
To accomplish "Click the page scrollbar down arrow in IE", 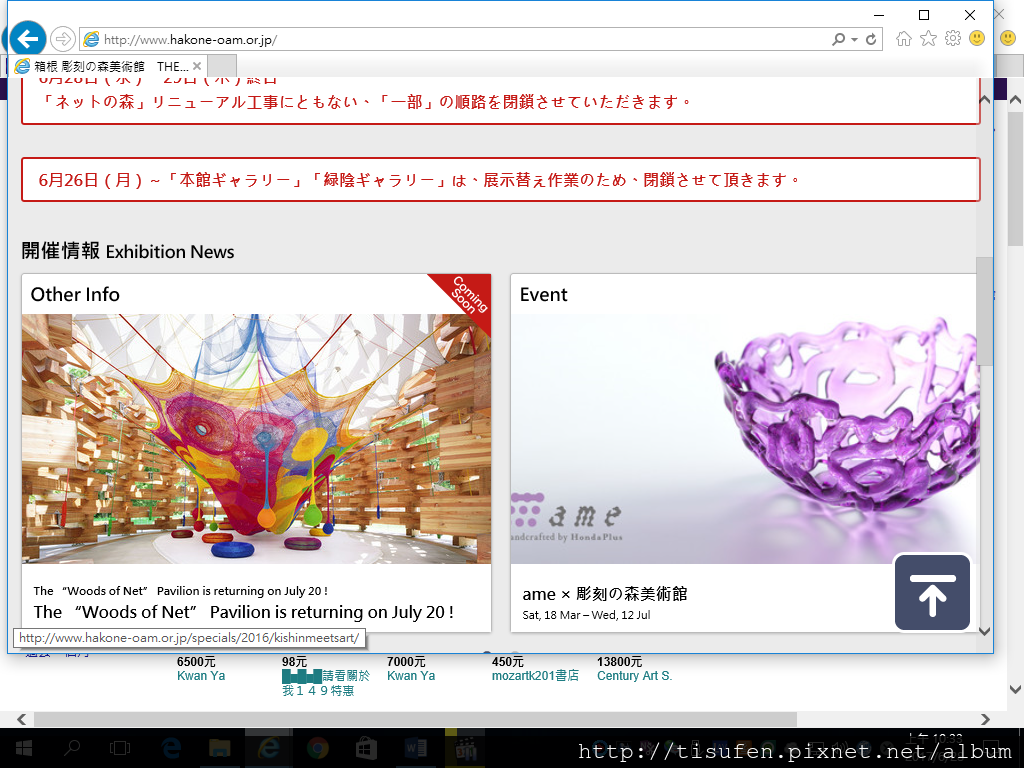I will [984, 632].
